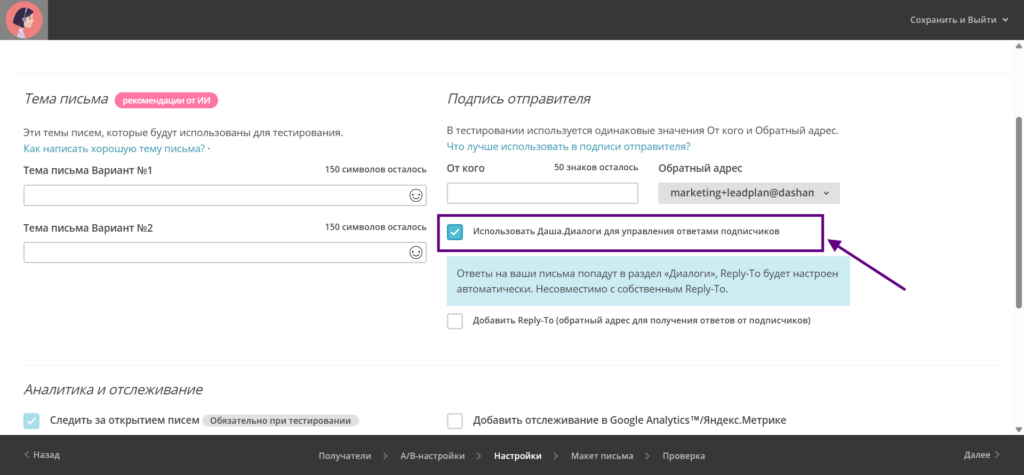
Task: Click the scrollbar down arrow
Action: click(x=1018, y=429)
